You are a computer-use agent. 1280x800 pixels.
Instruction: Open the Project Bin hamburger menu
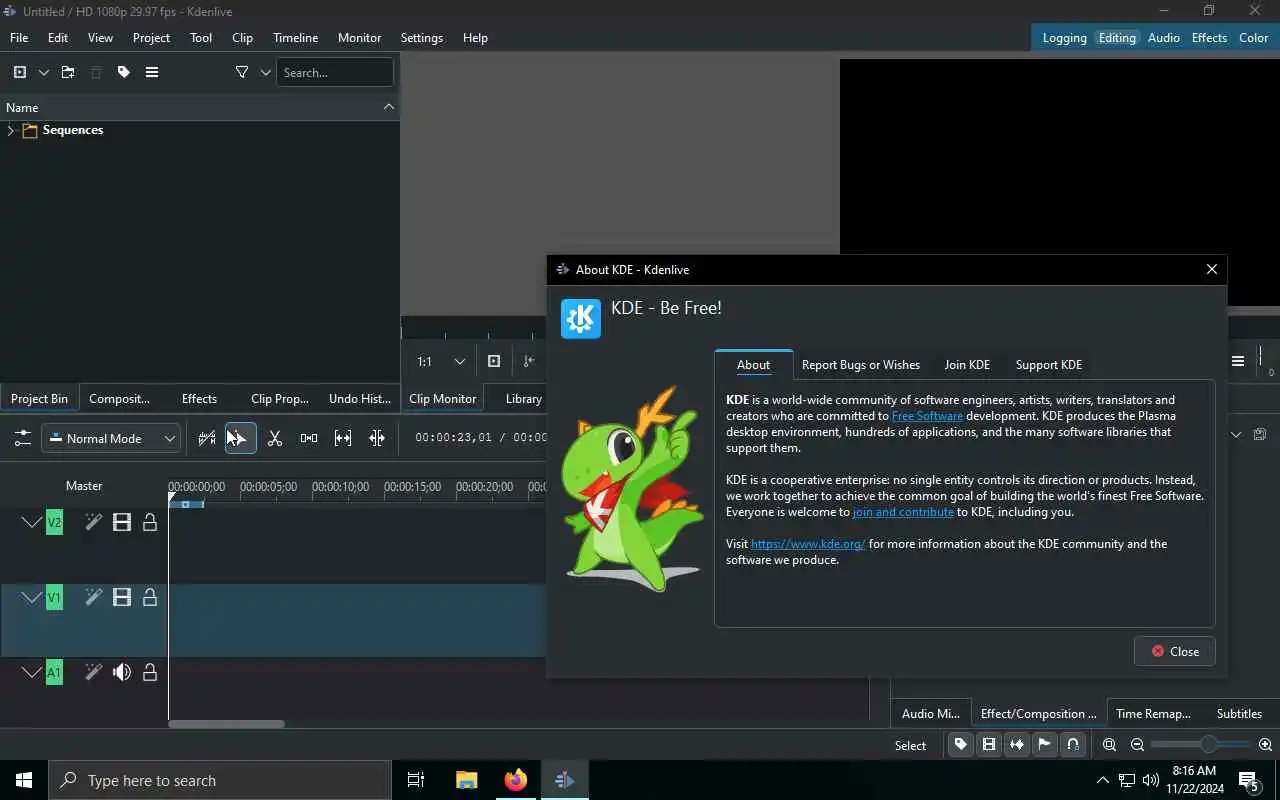(152, 72)
